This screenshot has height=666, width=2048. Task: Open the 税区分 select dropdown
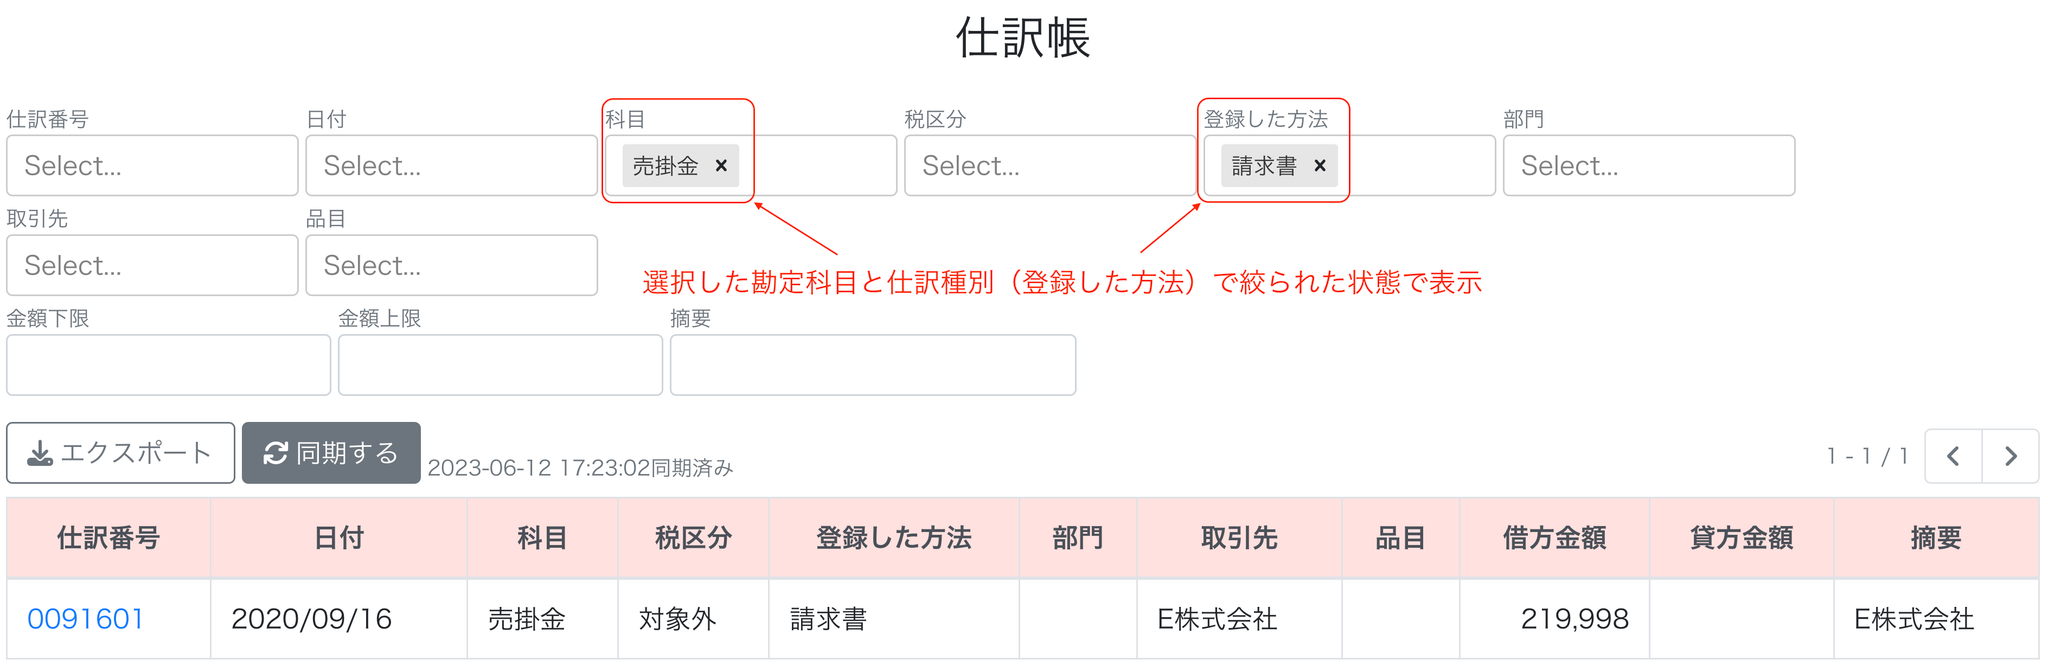point(1050,166)
